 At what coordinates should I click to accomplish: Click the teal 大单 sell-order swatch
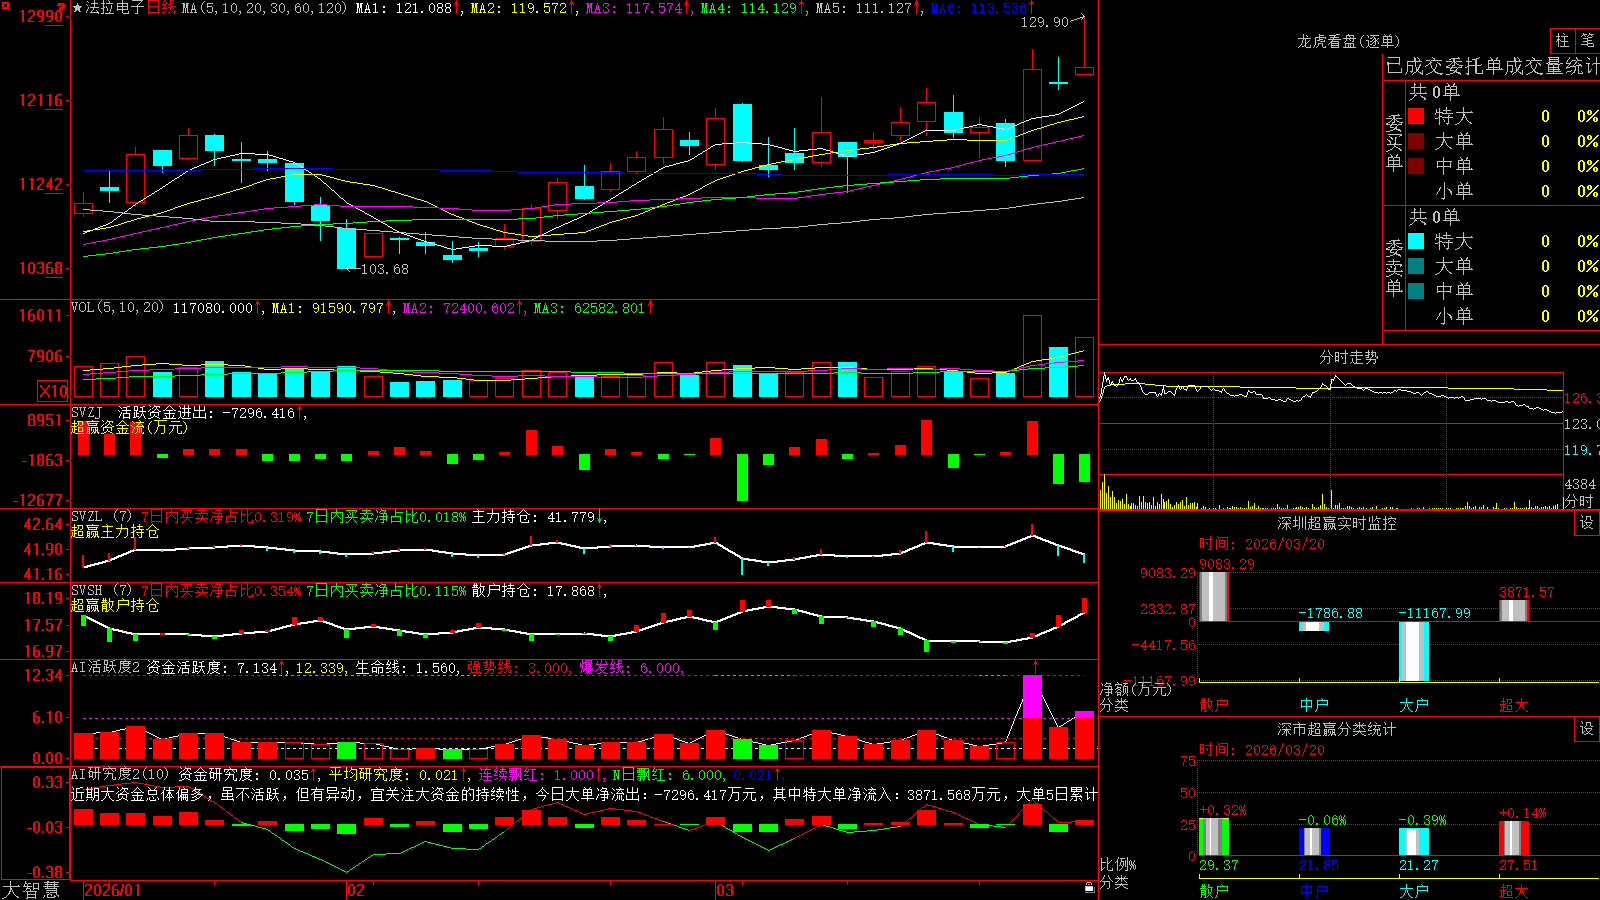1416,266
